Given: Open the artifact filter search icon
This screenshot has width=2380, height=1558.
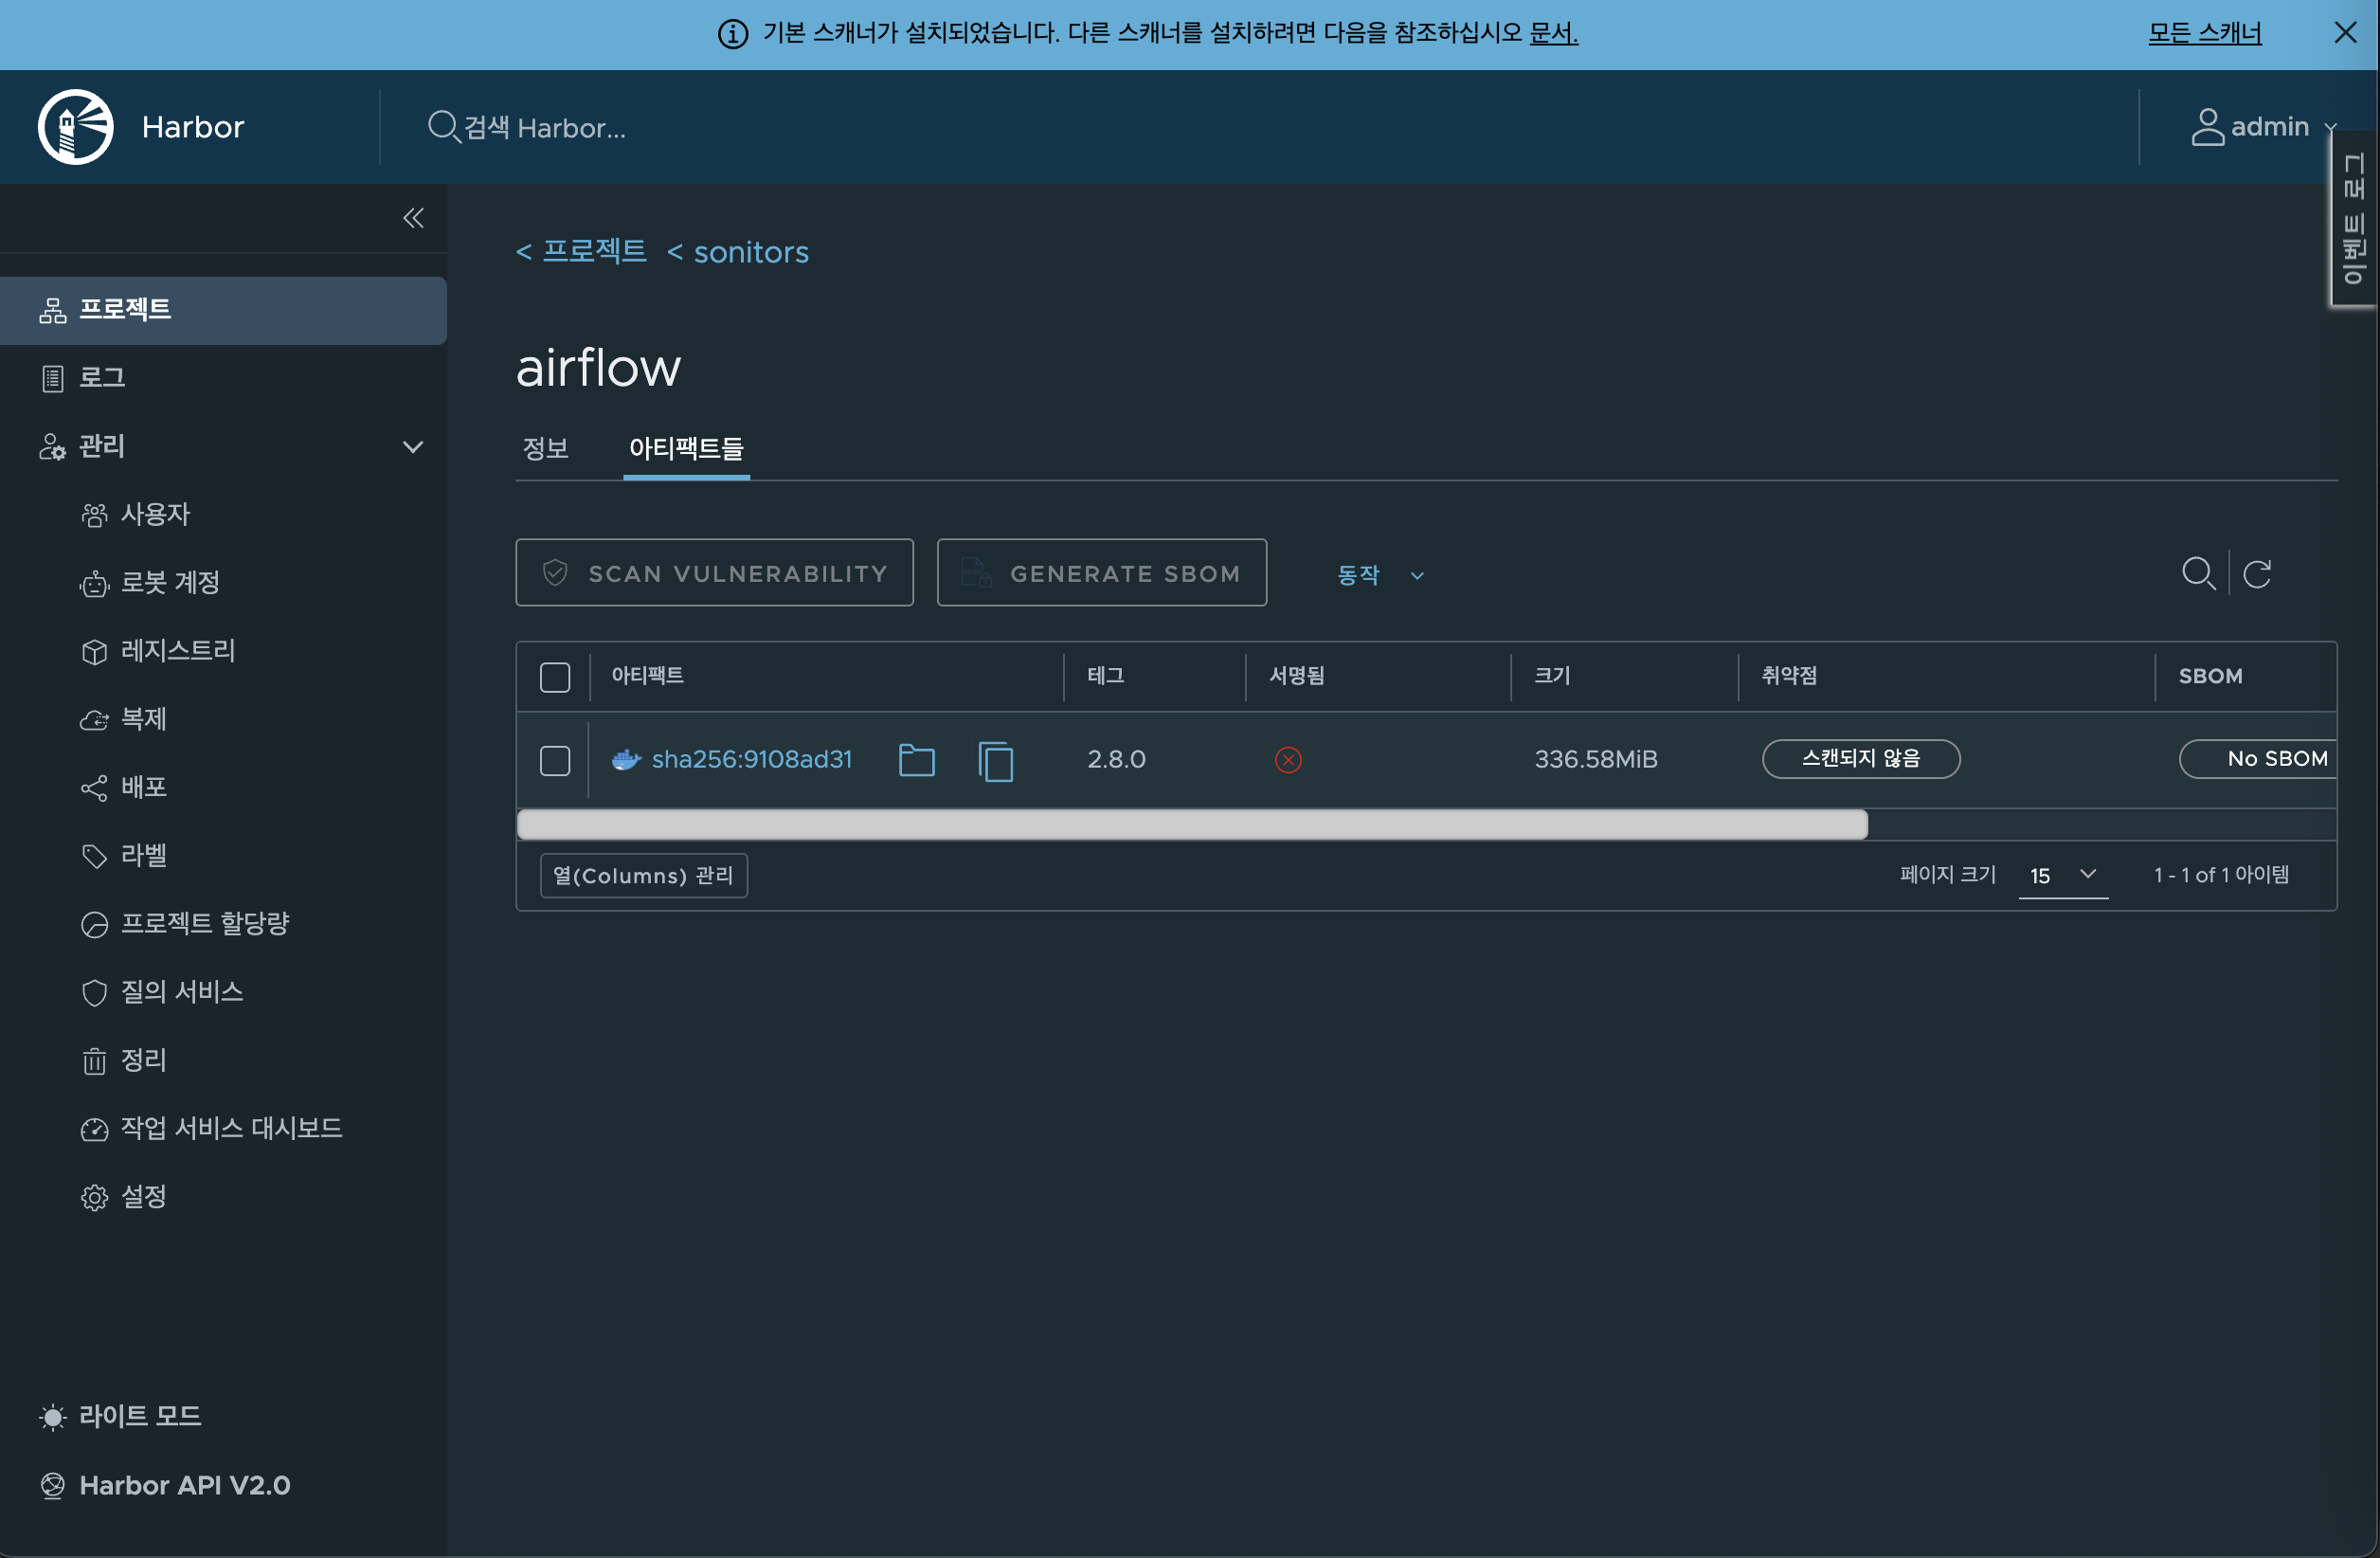Looking at the screenshot, I should (2198, 574).
